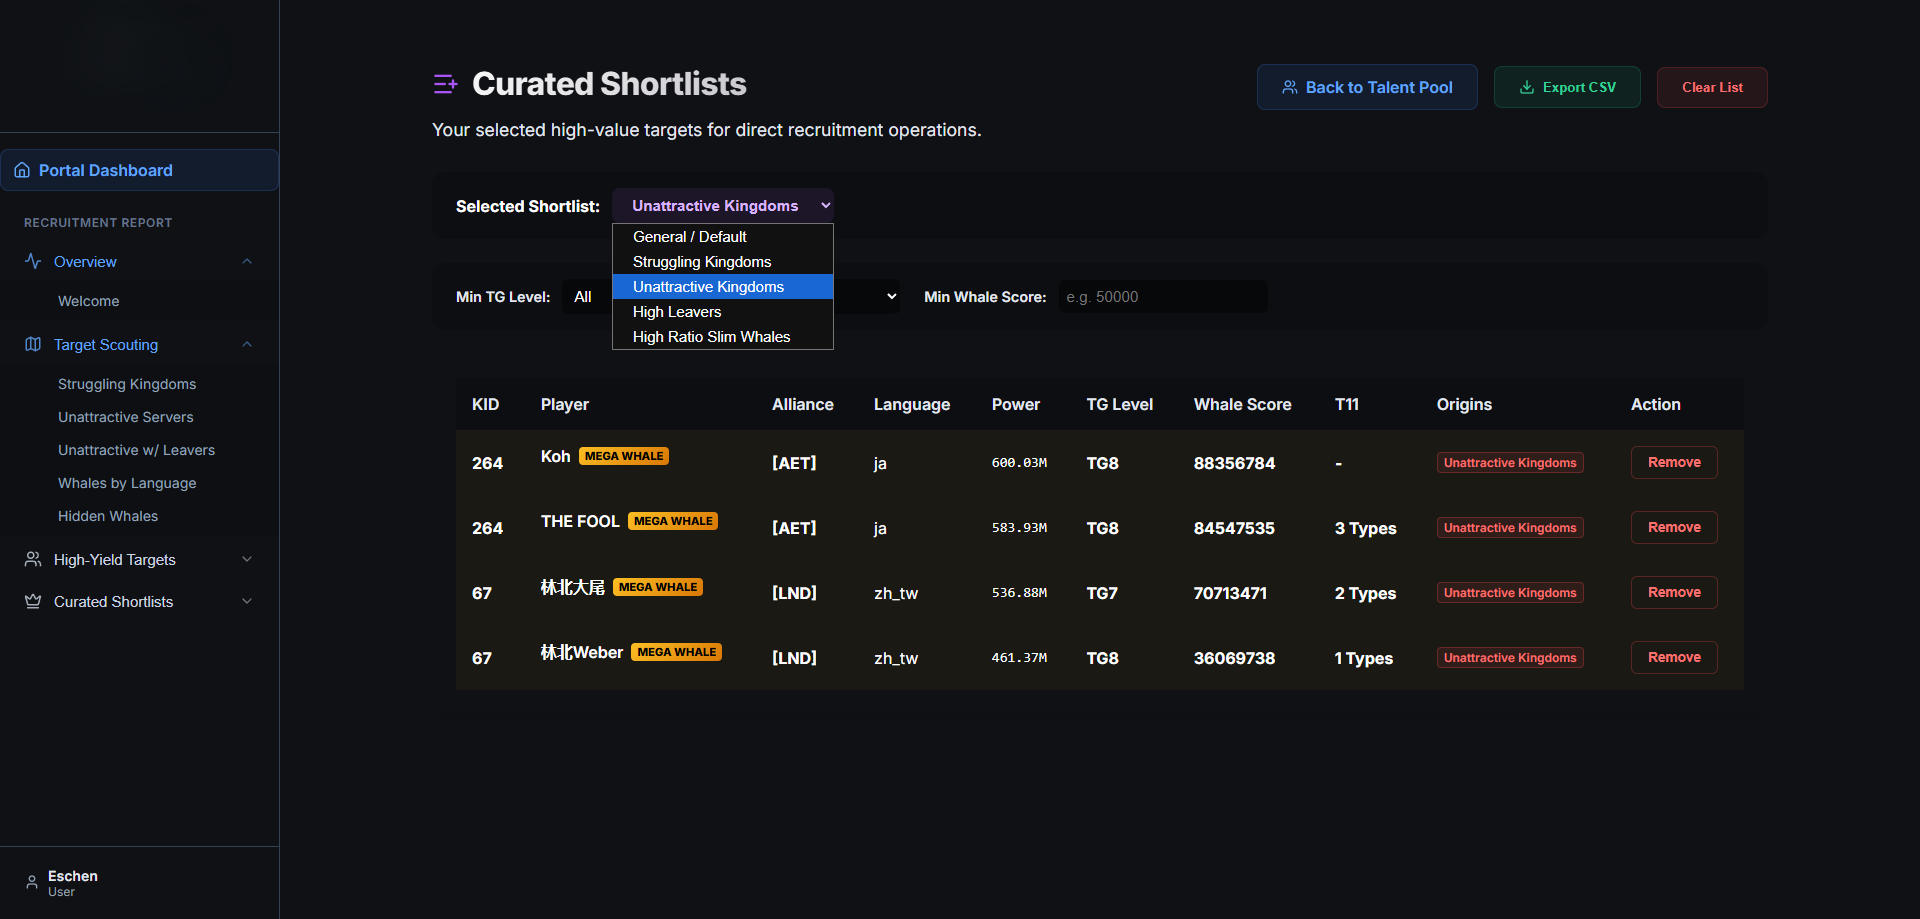Choose General / Default shortlist option

[723, 237]
